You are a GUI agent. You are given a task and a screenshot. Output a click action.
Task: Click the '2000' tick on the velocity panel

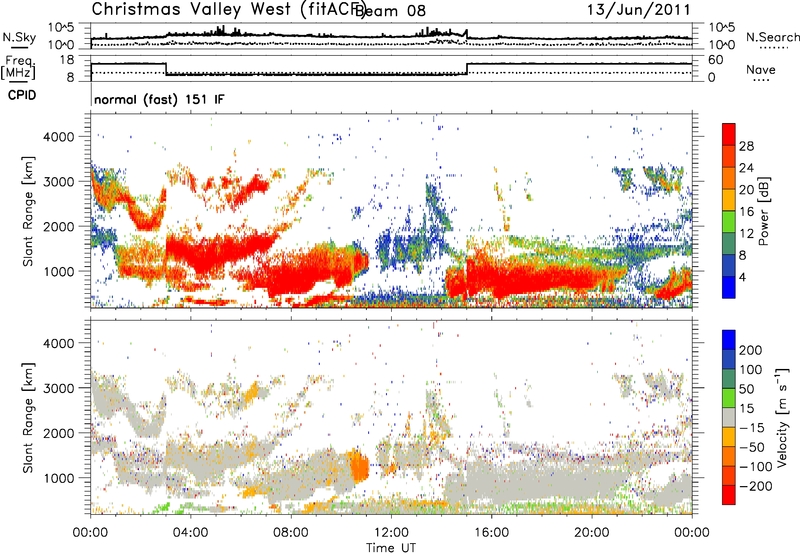[59, 433]
